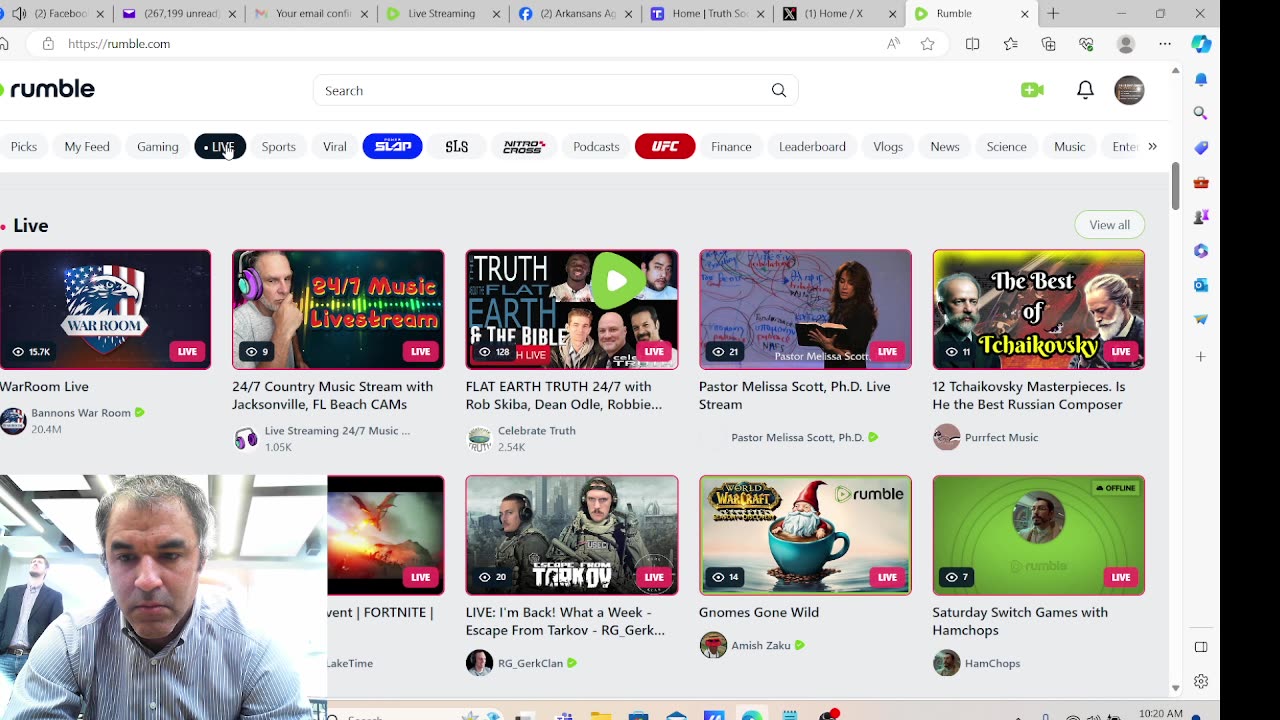Open a new browser tab
This screenshot has height=720, width=1280.
tap(1053, 14)
